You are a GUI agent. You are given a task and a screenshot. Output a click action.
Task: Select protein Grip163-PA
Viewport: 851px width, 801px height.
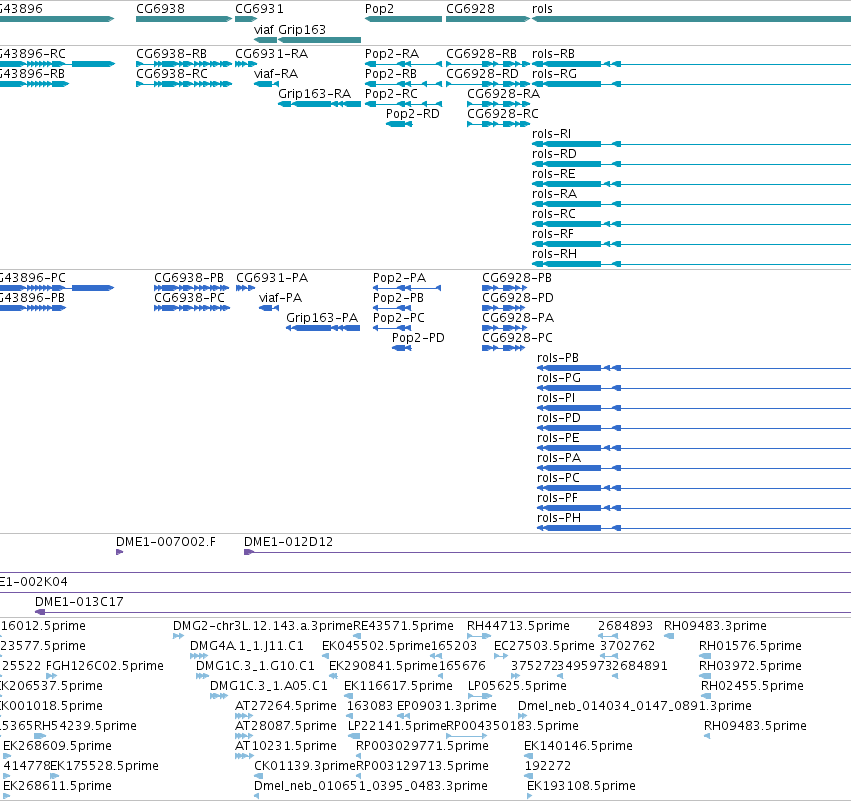tap(322, 318)
